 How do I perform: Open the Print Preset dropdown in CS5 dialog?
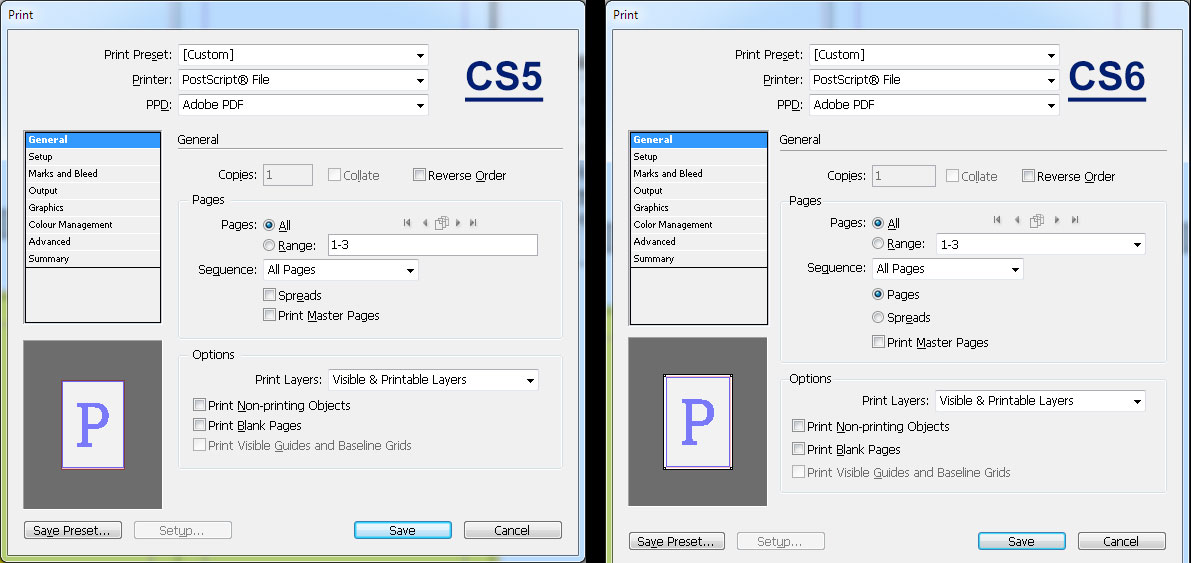pyautogui.click(x=303, y=55)
